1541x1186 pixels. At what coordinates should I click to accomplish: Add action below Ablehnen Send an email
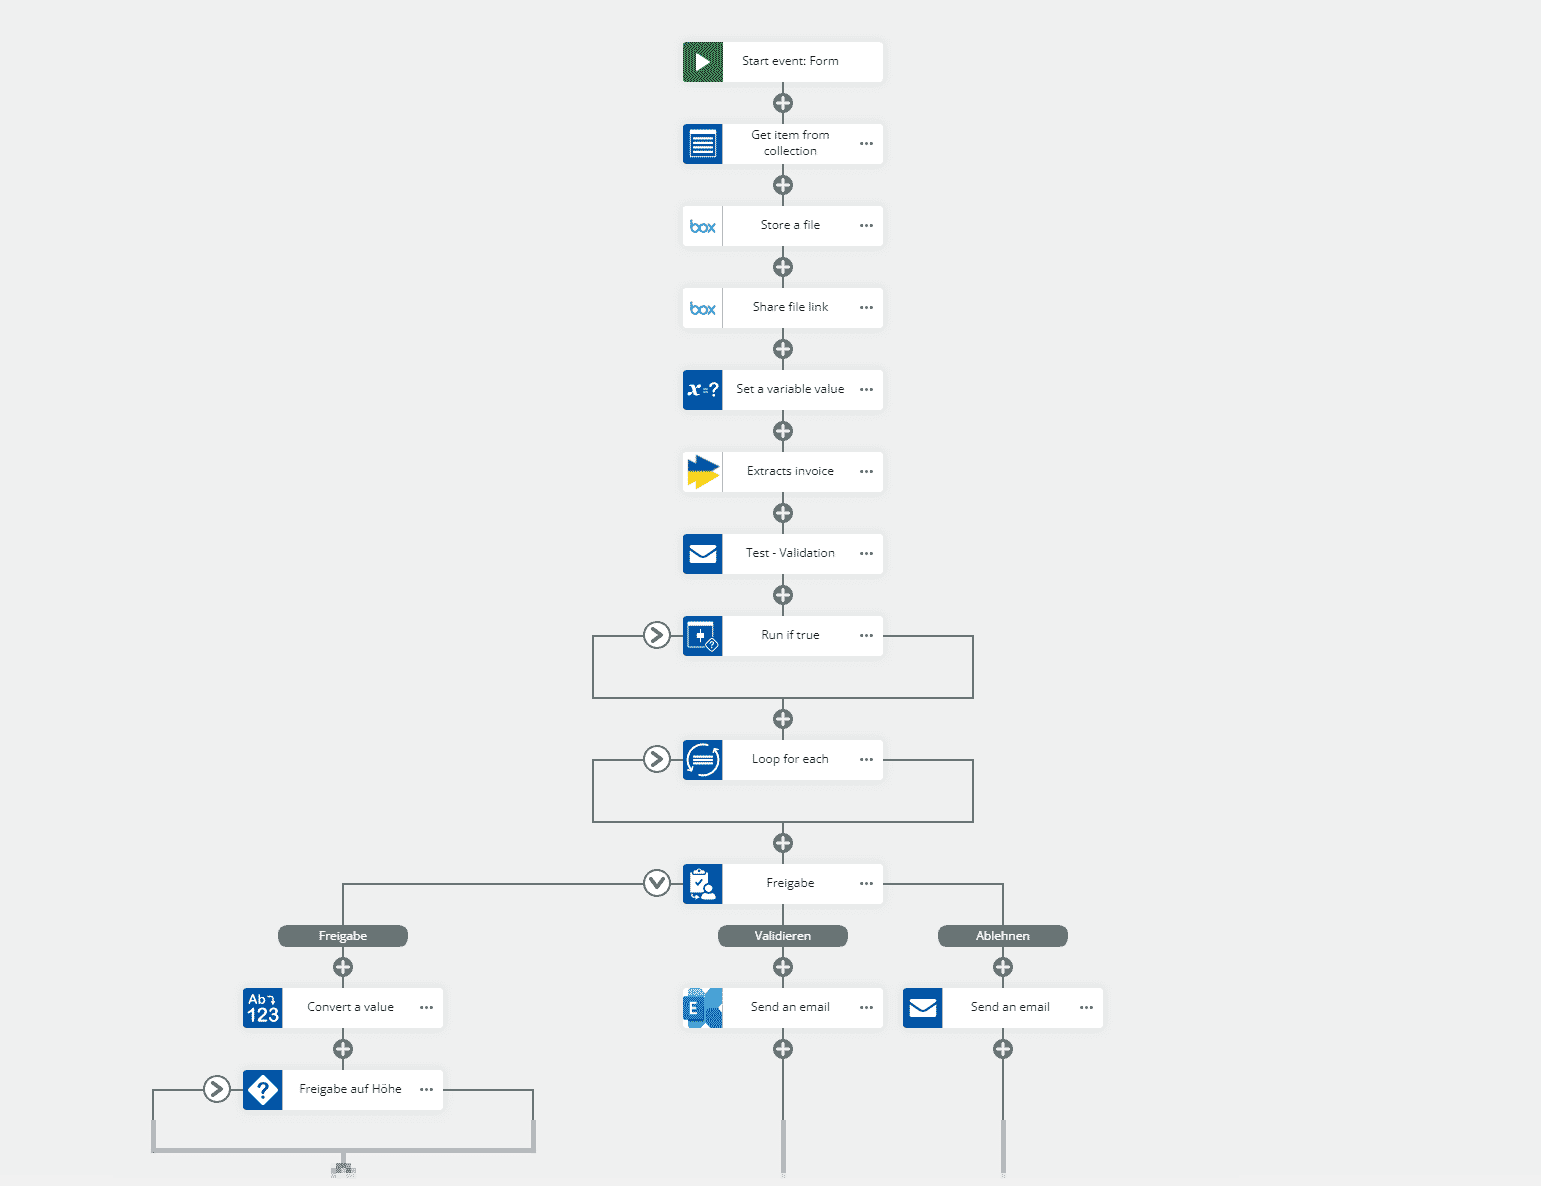(1003, 1049)
